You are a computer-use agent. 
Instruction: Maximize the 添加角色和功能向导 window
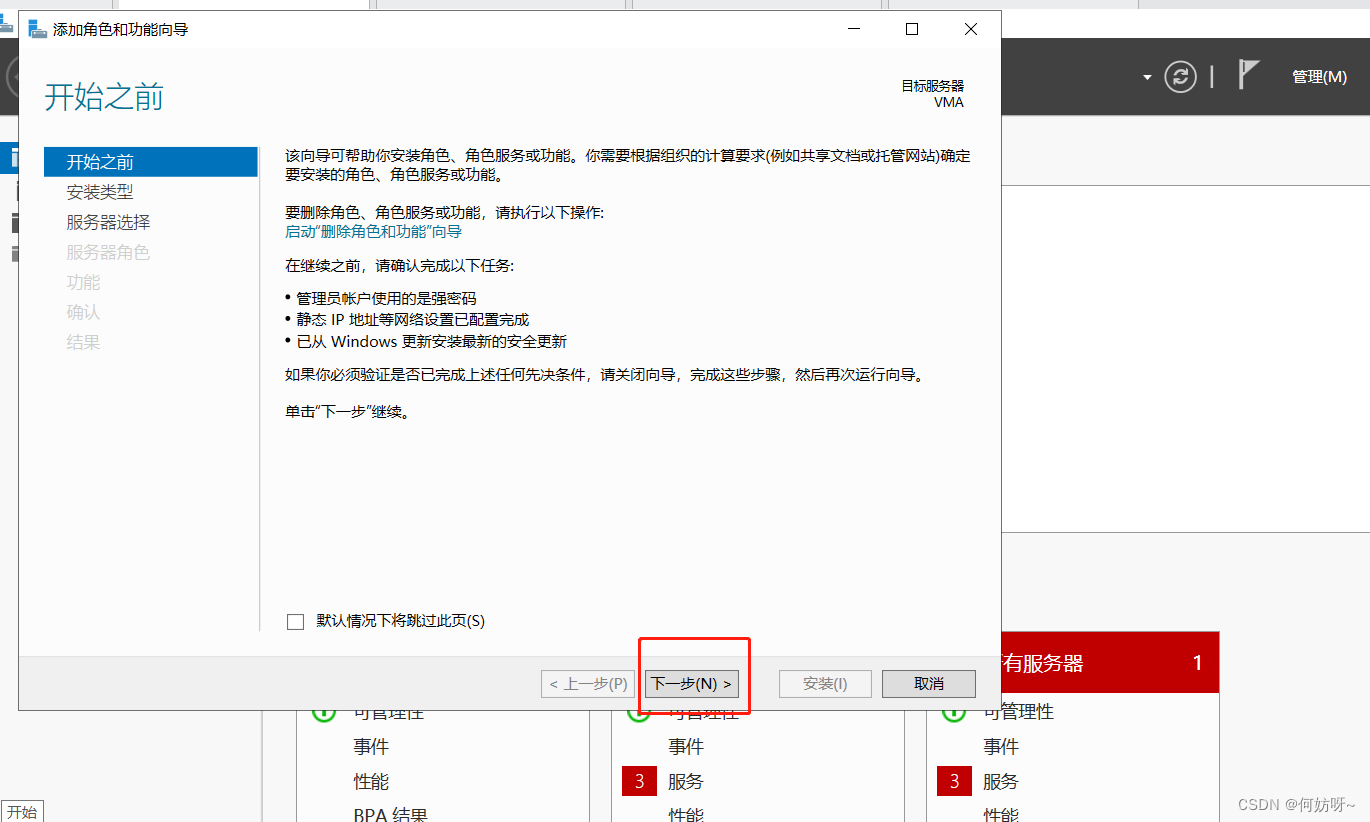(912, 29)
